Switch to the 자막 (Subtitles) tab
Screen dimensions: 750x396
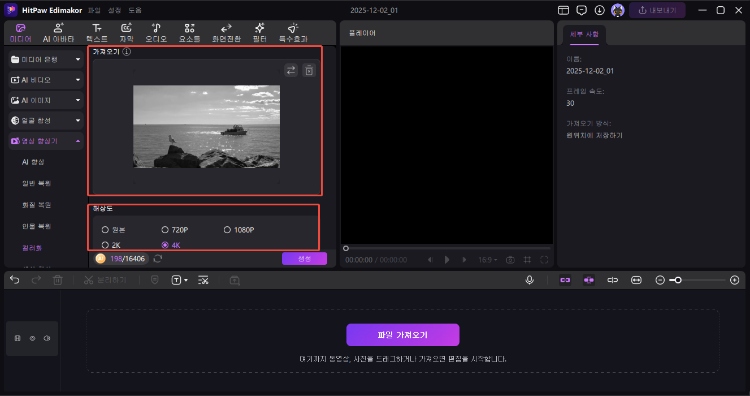coord(126,33)
